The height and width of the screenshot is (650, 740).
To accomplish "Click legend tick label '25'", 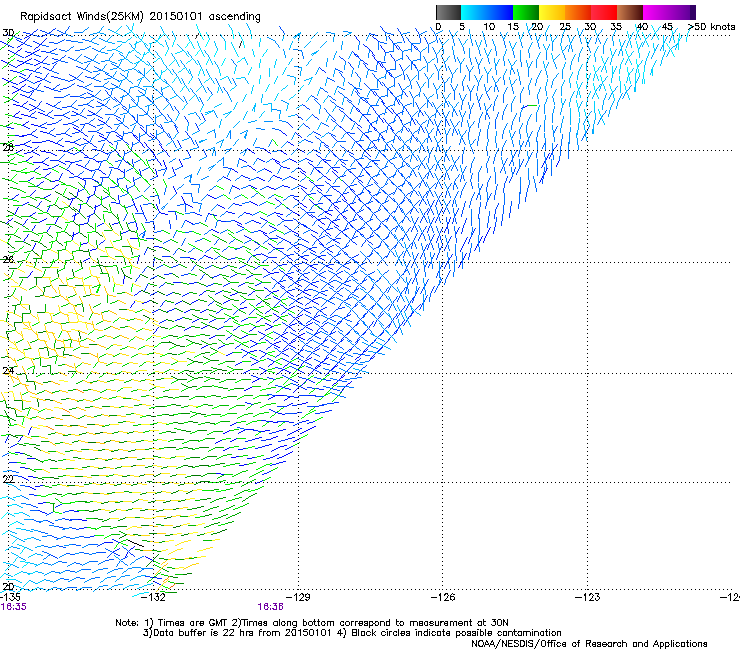I will click(x=565, y=27).
